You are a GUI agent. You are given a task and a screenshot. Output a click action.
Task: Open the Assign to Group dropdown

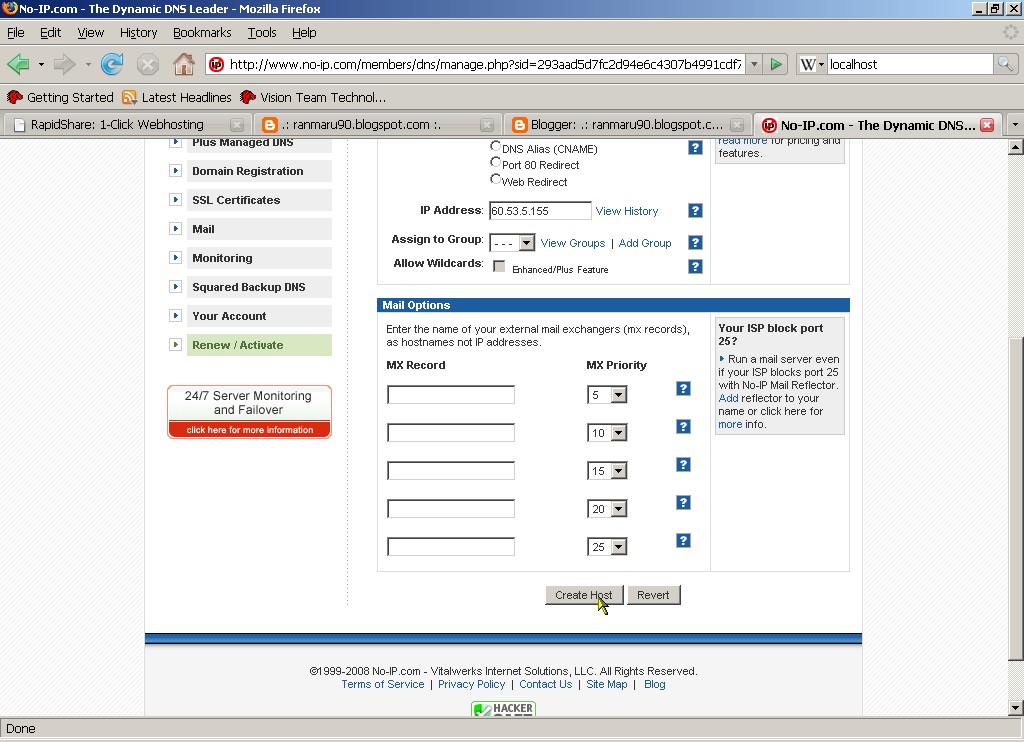(513, 243)
